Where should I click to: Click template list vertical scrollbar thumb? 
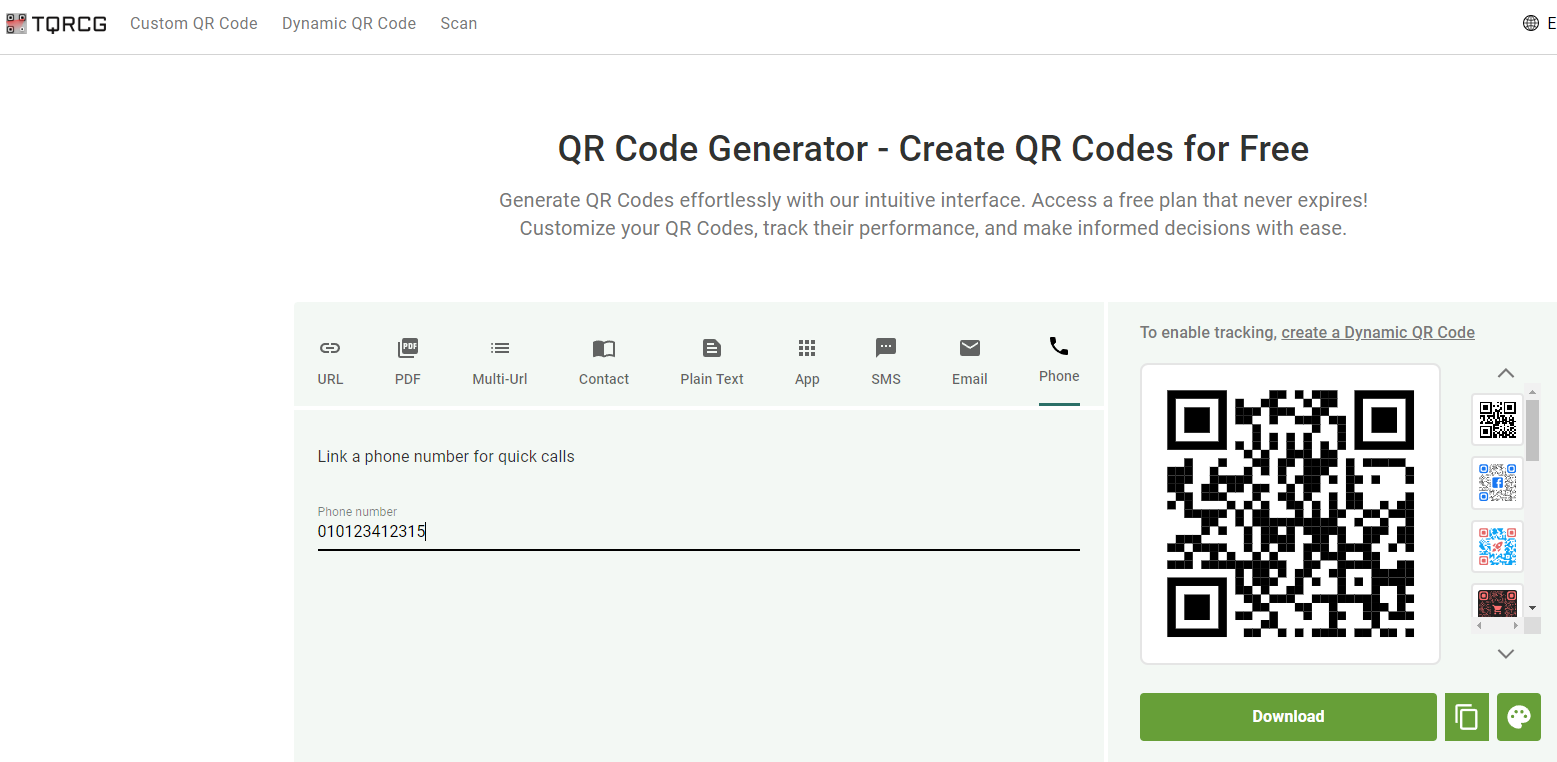tap(1532, 430)
